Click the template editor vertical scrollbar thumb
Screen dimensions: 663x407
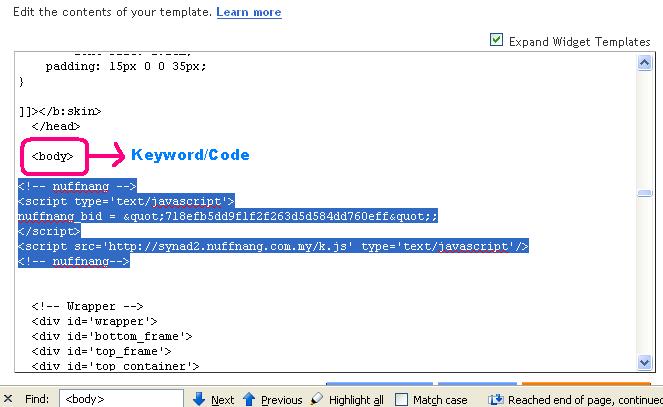click(x=644, y=193)
